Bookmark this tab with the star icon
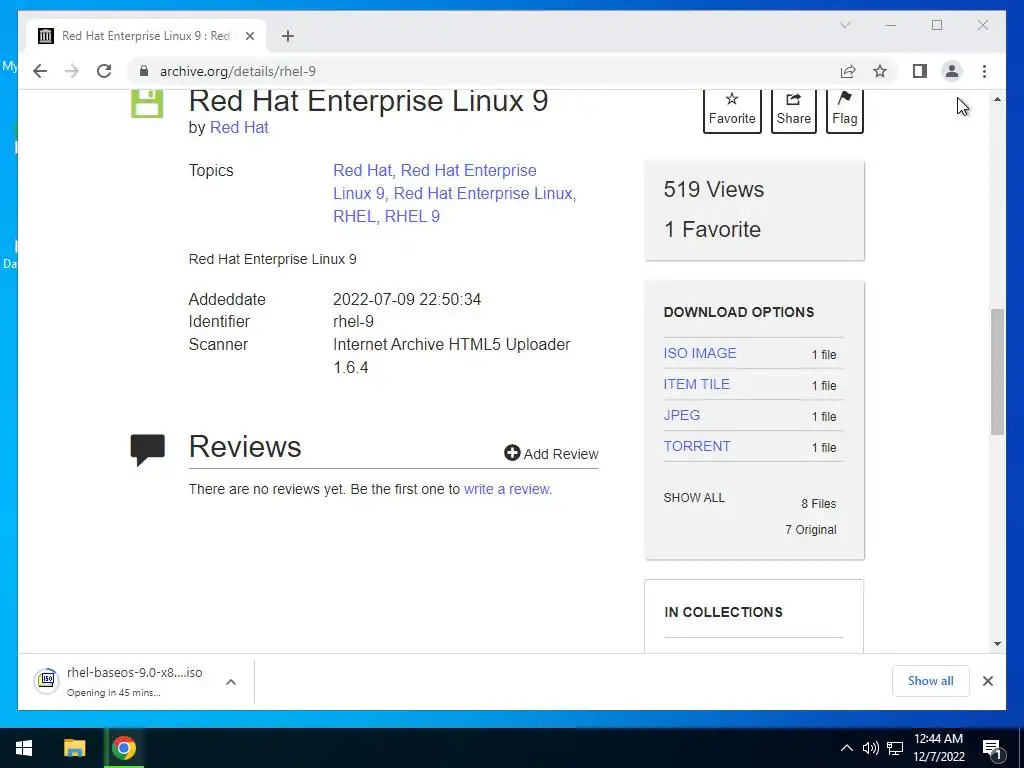Screen dimensions: 1024x768 [x=880, y=71]
